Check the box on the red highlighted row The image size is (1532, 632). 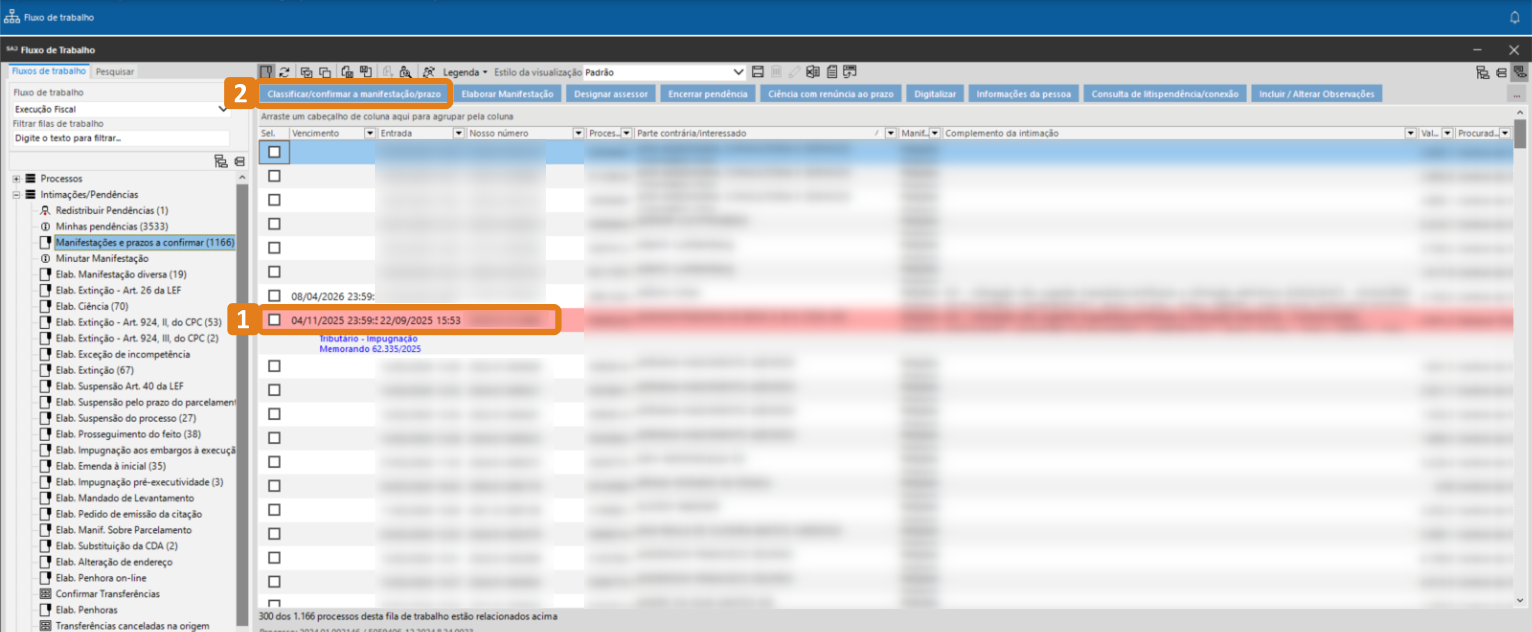(274, 320)
